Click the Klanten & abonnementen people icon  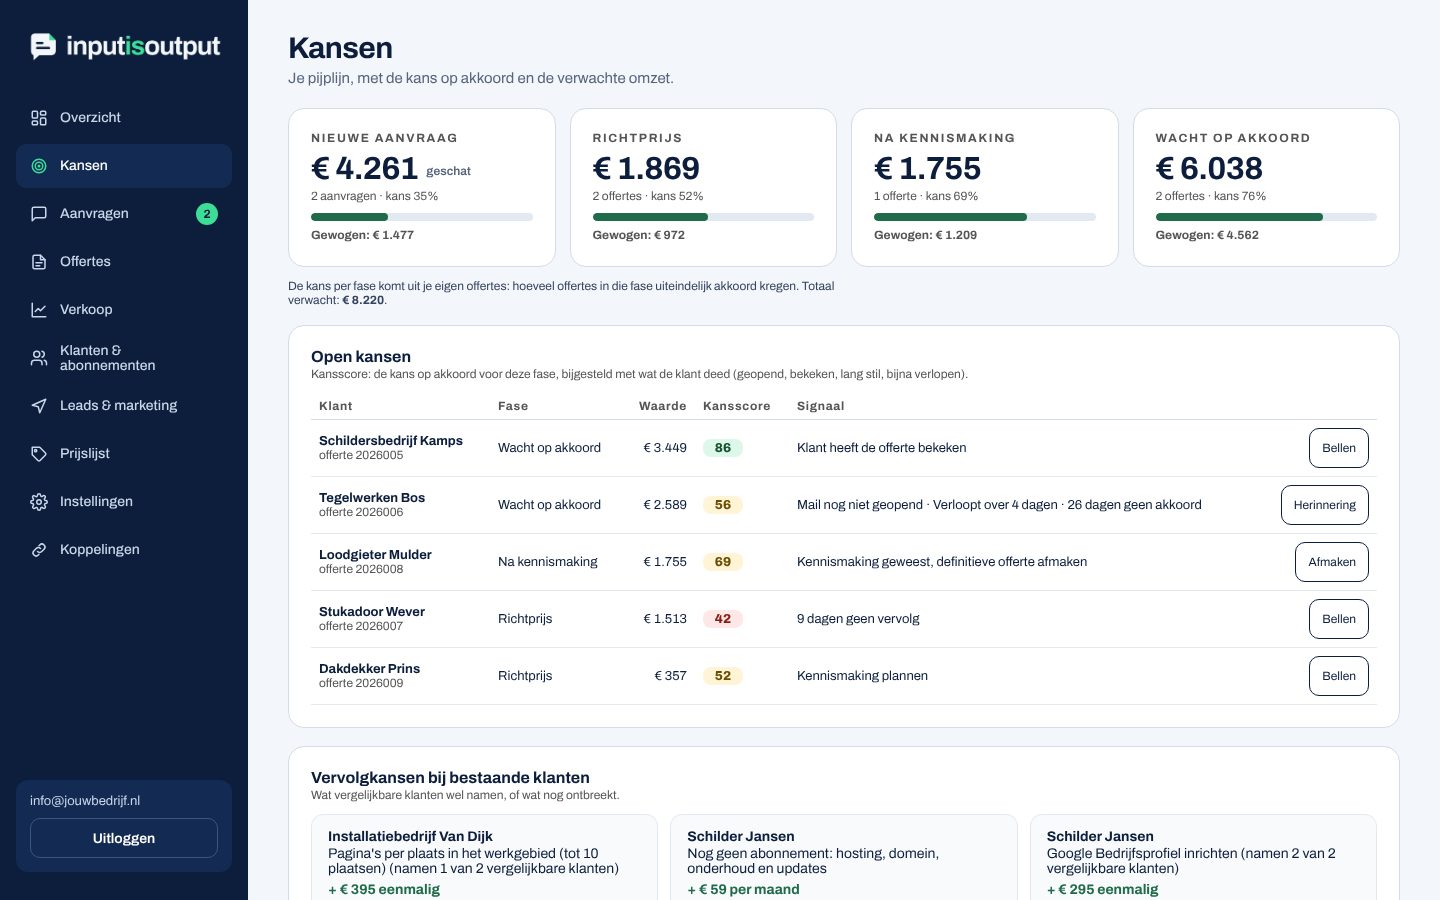(39, 358)
